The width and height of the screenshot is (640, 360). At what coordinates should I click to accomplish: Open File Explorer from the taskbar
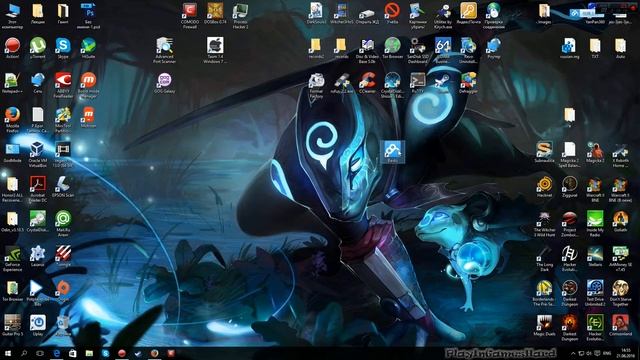click(x=89, y=353)
